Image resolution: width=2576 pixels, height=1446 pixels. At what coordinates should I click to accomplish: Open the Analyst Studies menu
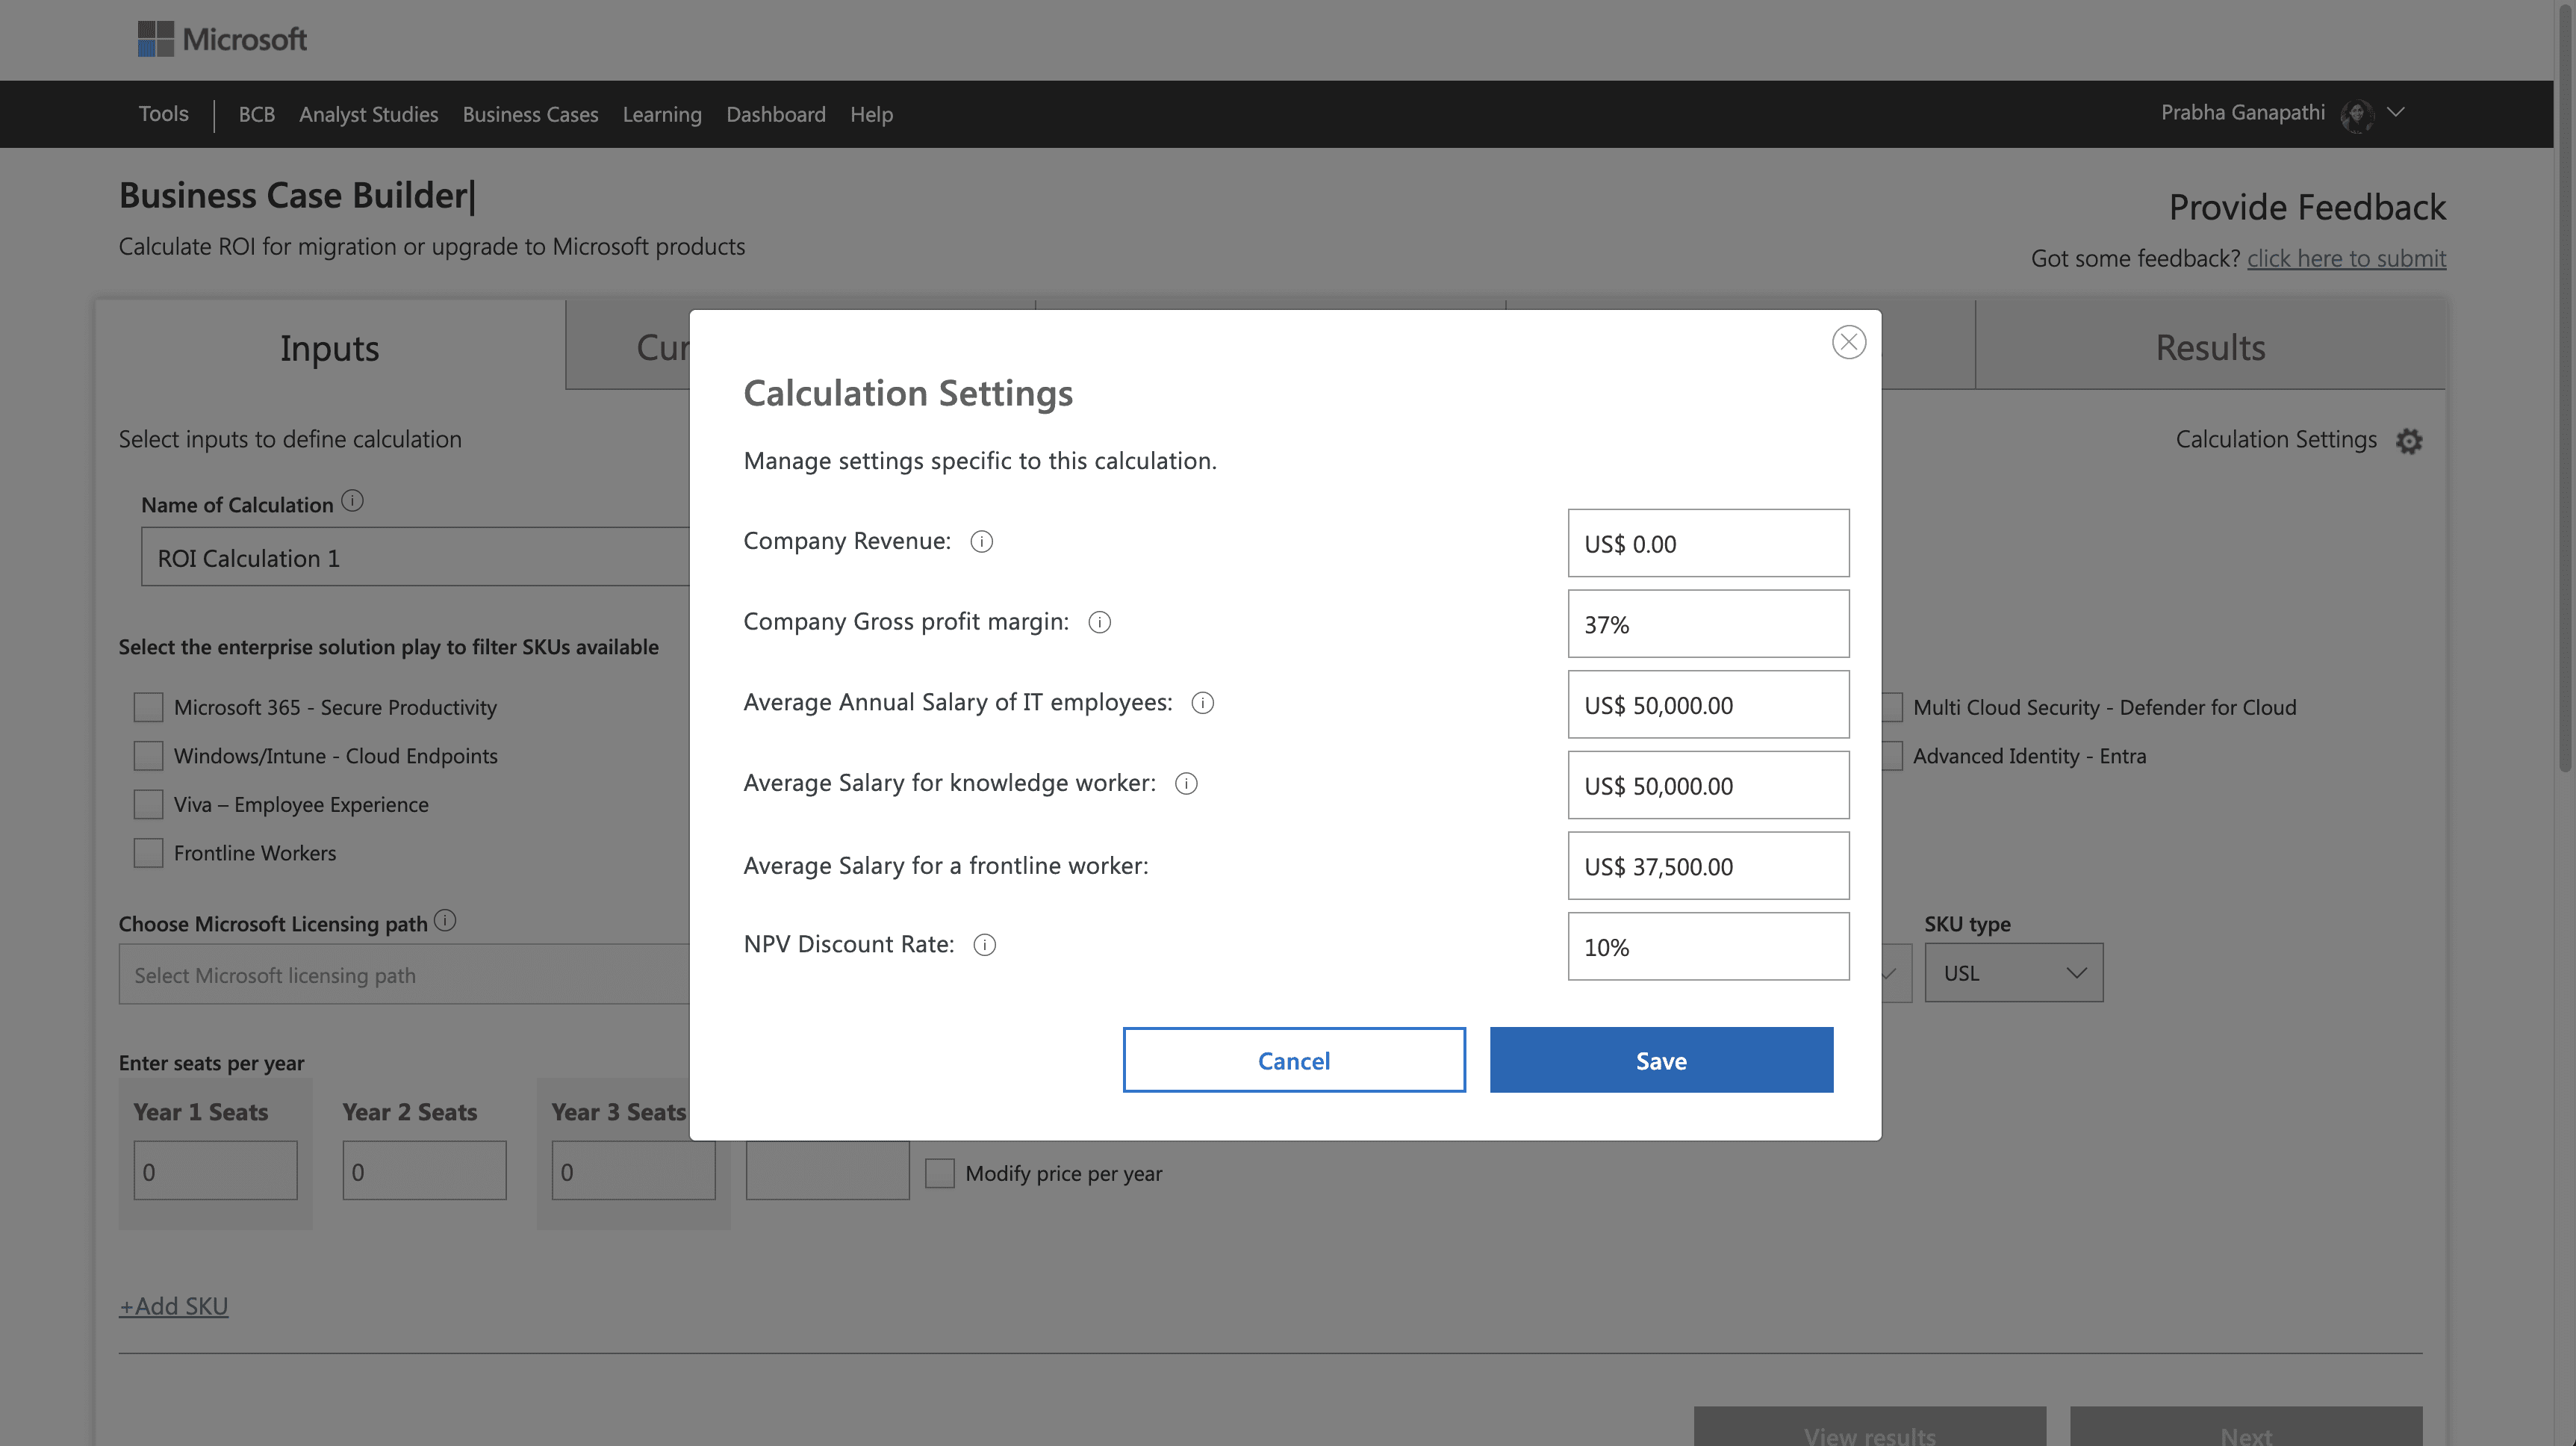368,114
